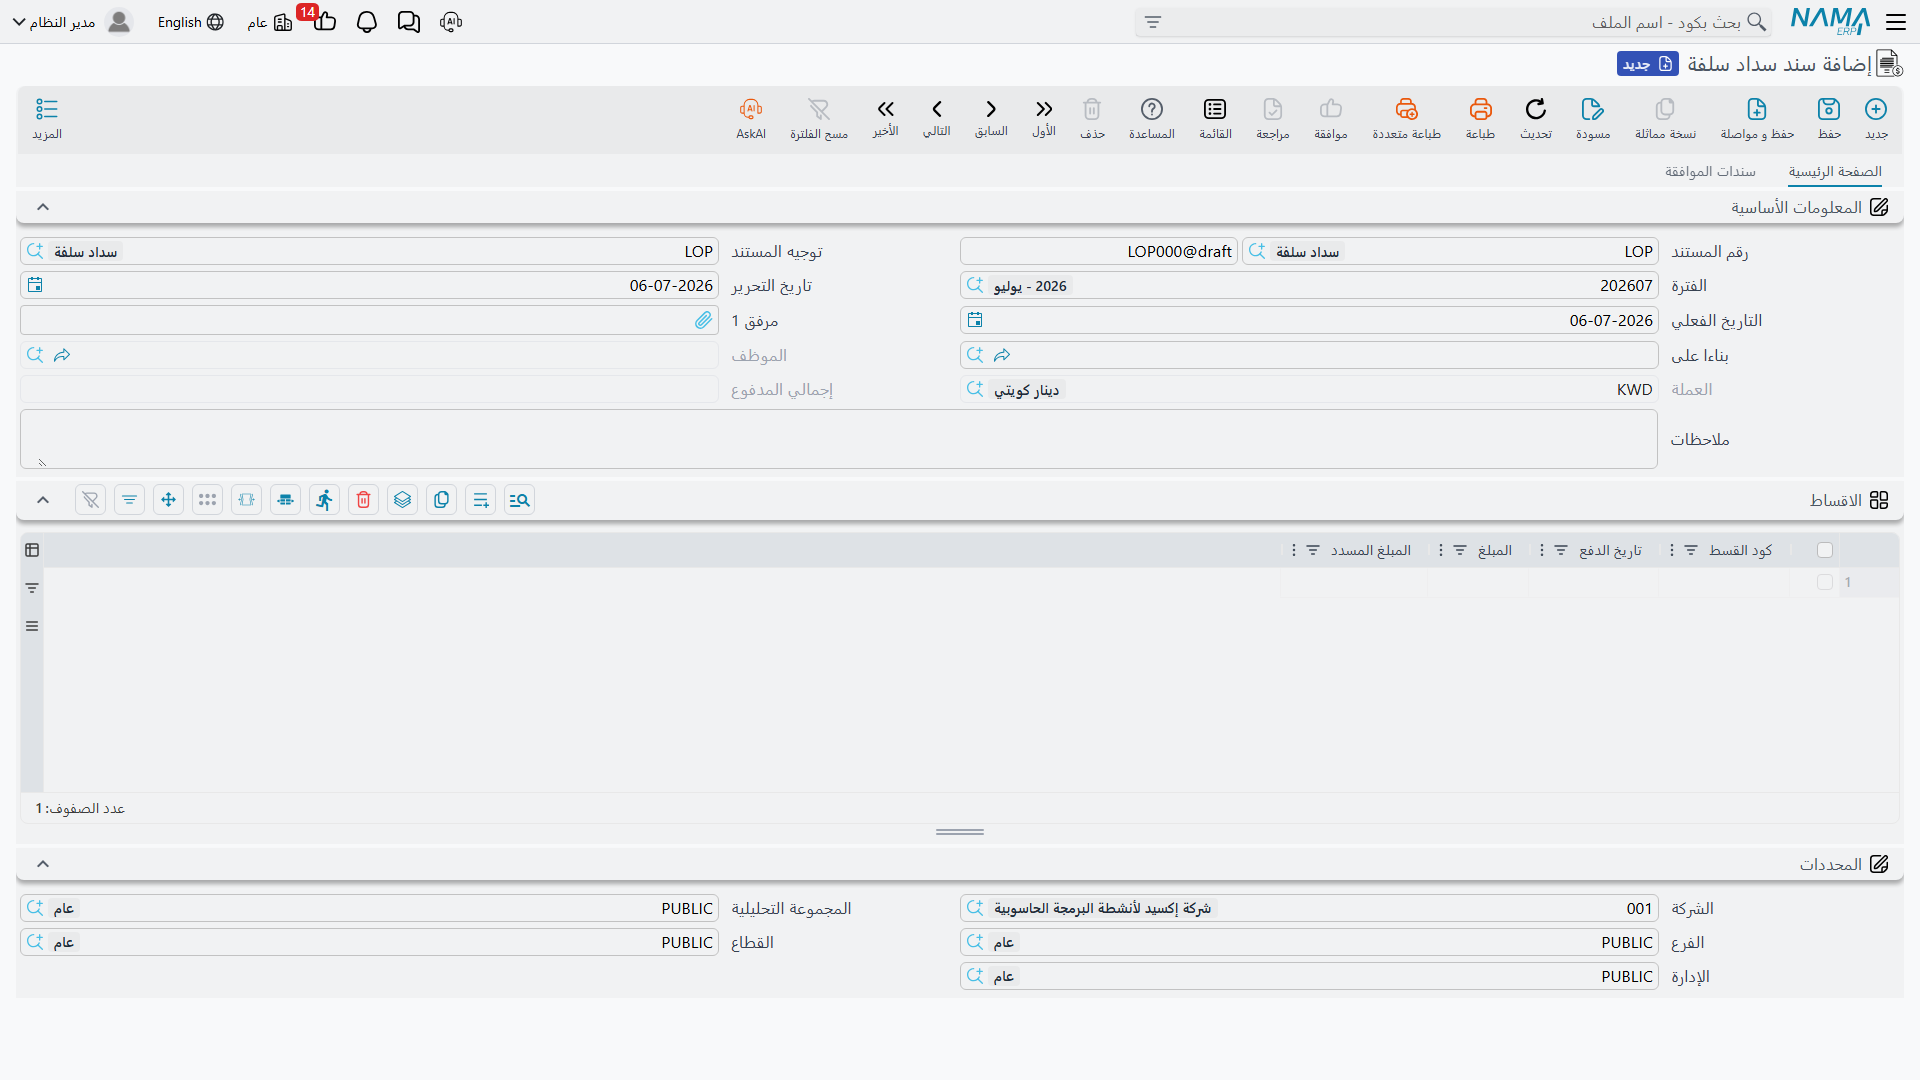Image resolution: width=1920 pixels, height=1080 pixels.
Task: Click the جديد (New) toolbar icon
Action: (1876, 118)
